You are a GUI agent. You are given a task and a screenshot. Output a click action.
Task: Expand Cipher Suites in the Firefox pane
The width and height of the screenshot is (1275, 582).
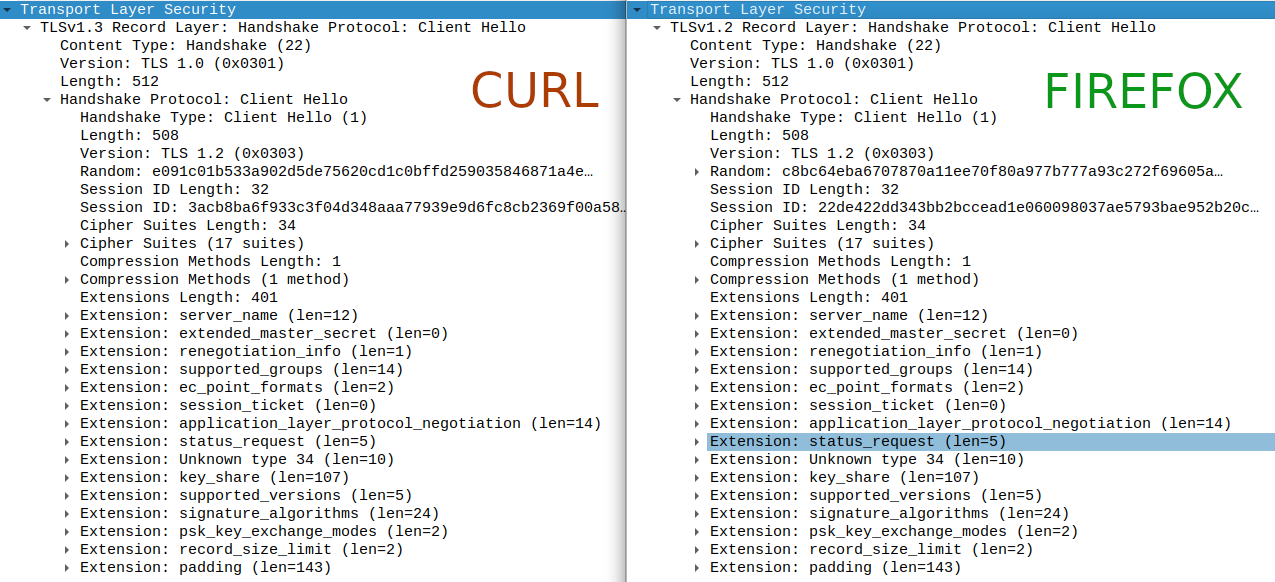[697, 243]
